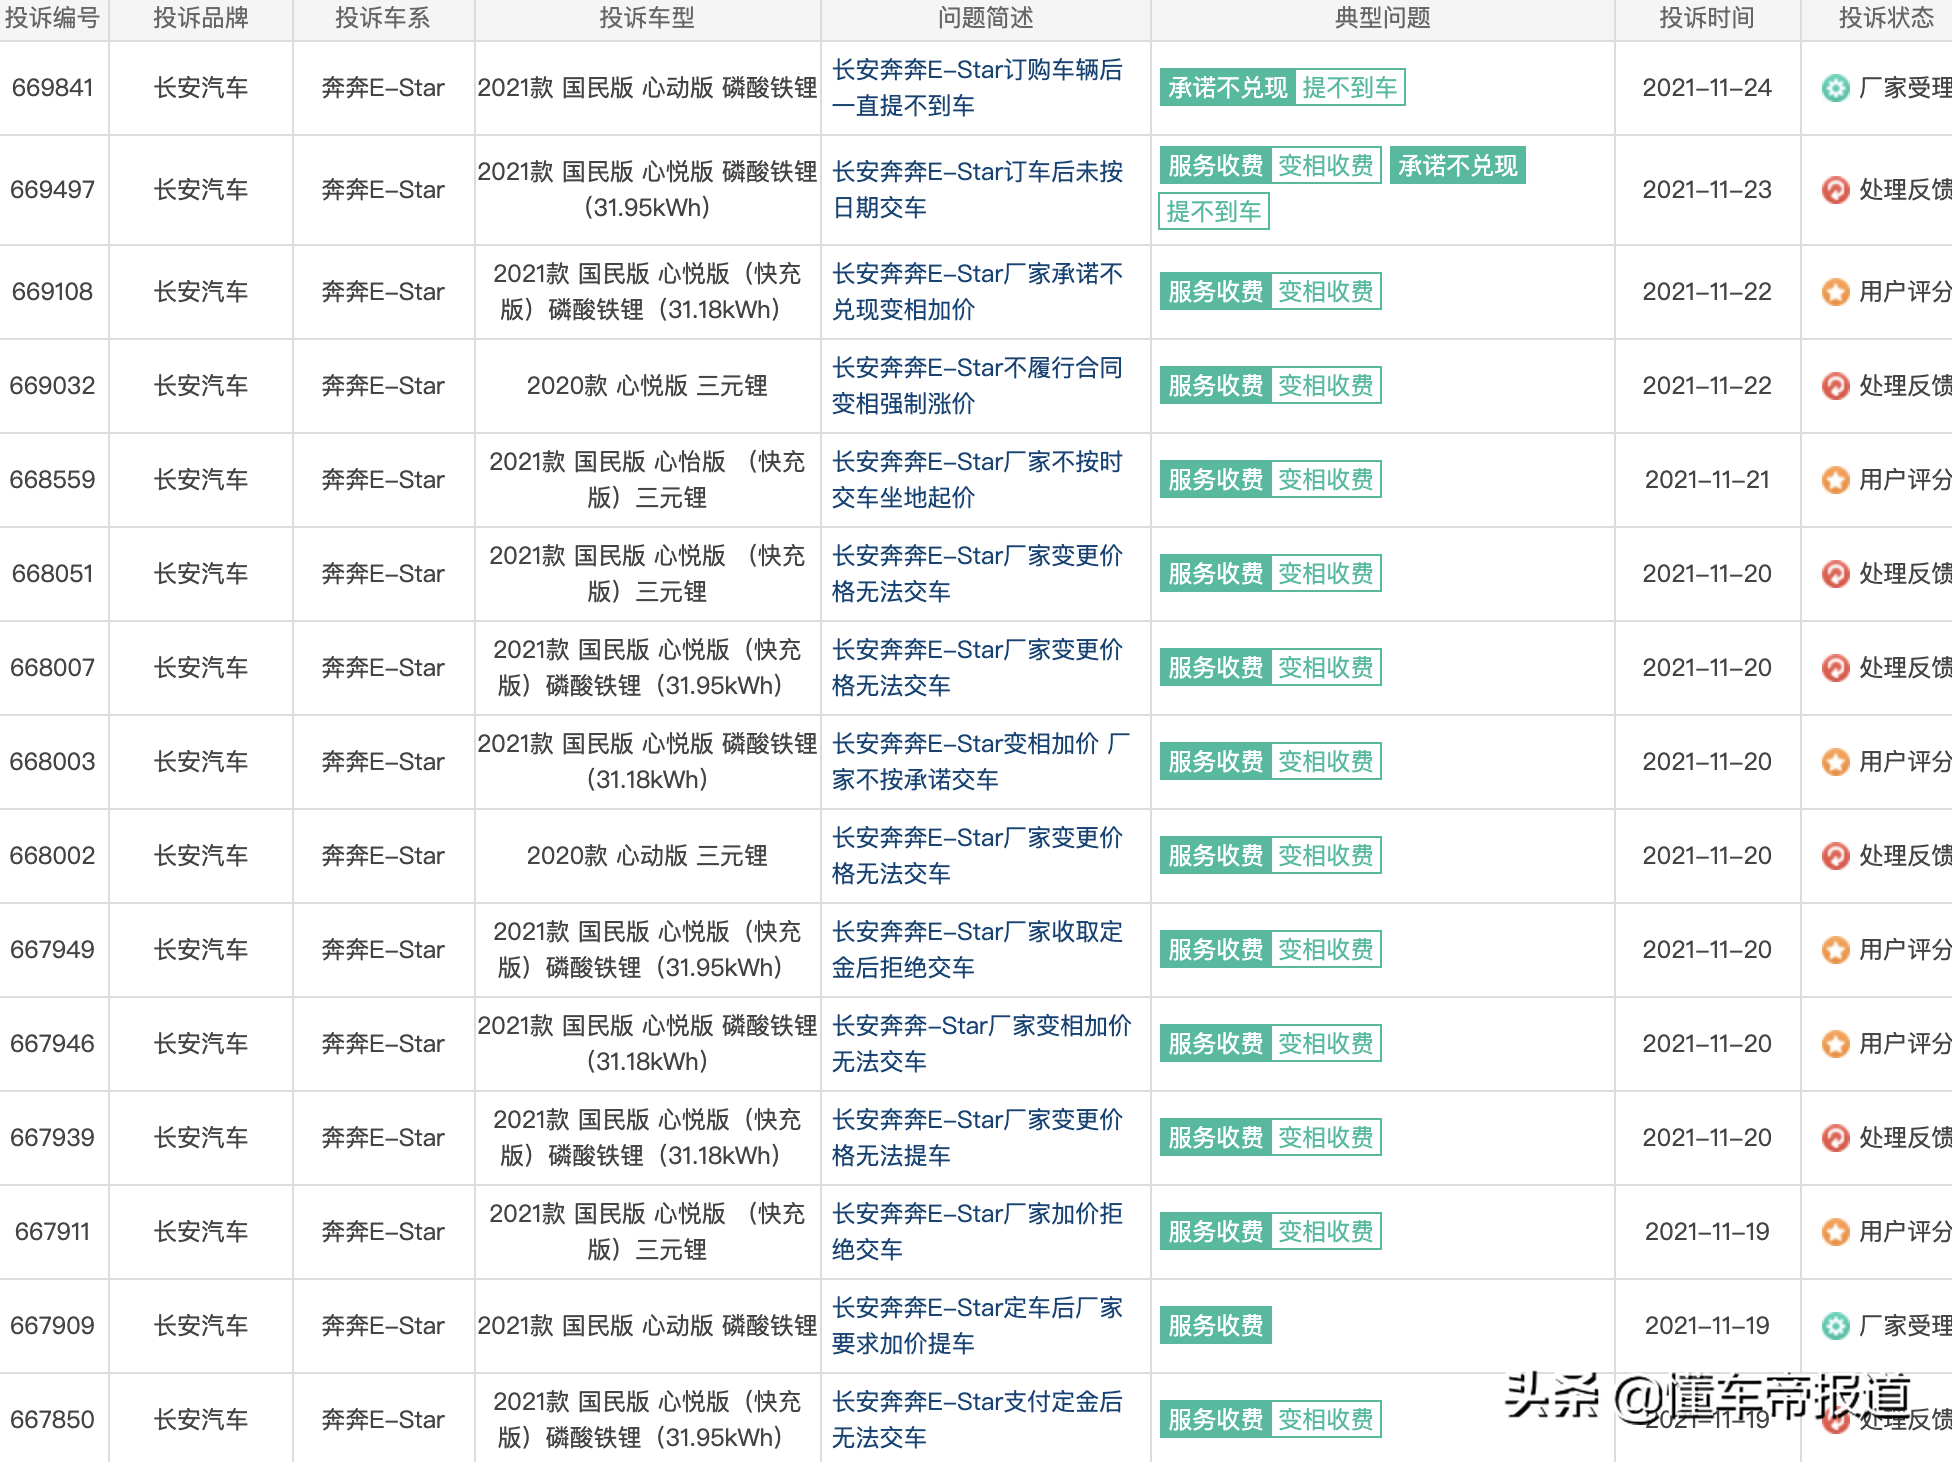Screen dimensions: 1952x1462
Task: Click the orange rating icon in row 669108
Action: point(1835,292)
